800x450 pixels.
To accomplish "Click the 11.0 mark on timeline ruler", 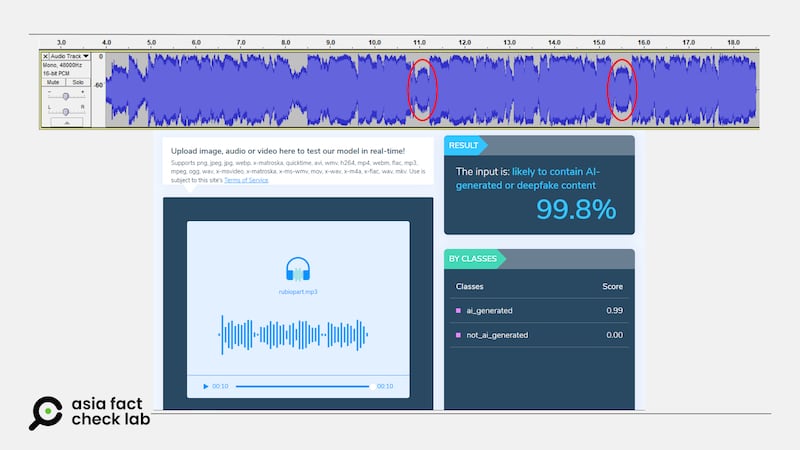I will (420, 43).
